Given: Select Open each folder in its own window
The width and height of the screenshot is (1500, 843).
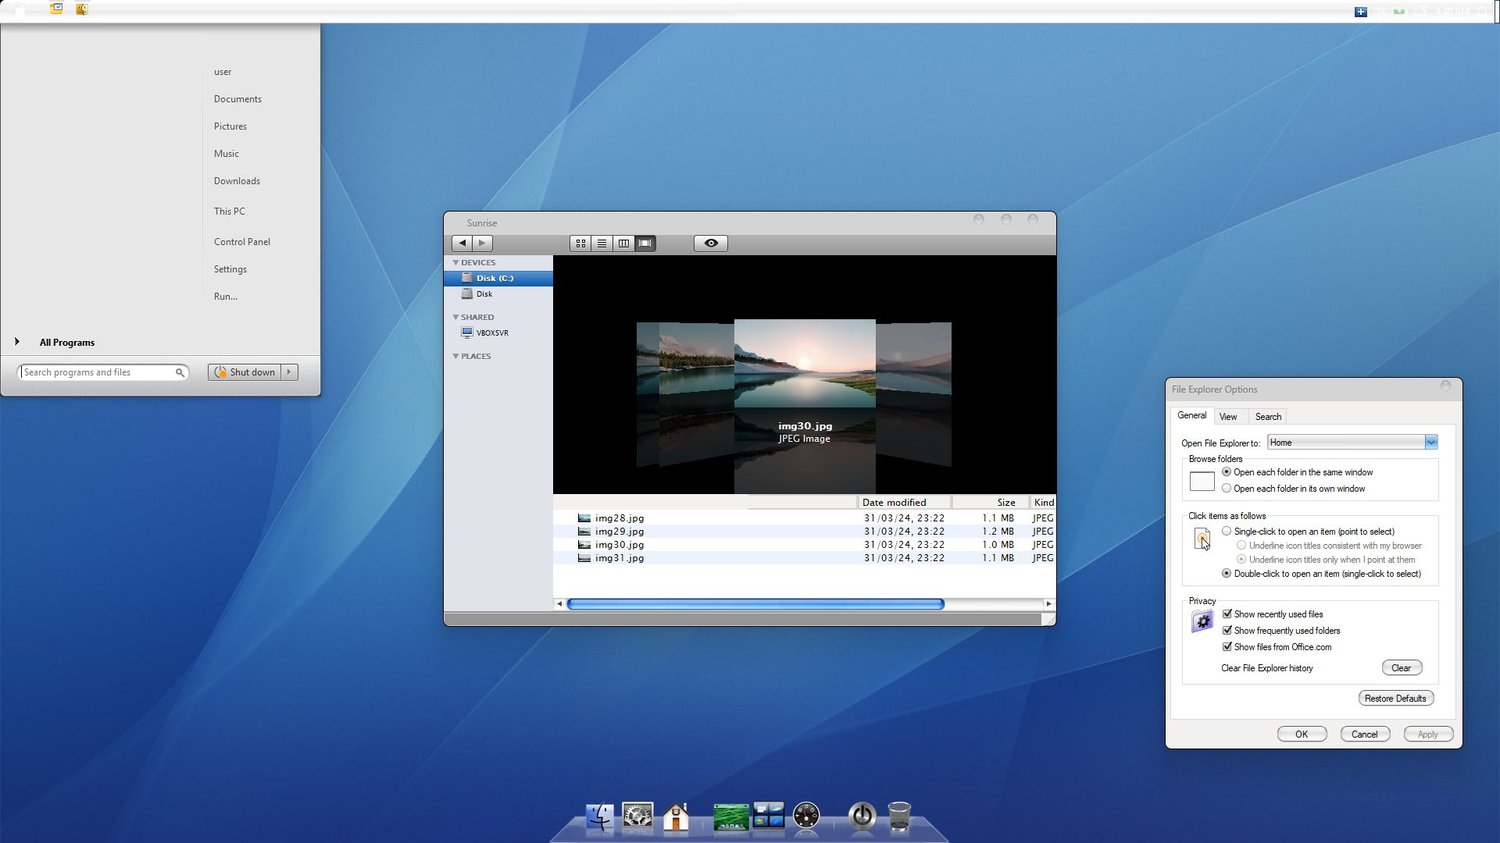Looking at the screenshot, I should [x=1227, y=489].
